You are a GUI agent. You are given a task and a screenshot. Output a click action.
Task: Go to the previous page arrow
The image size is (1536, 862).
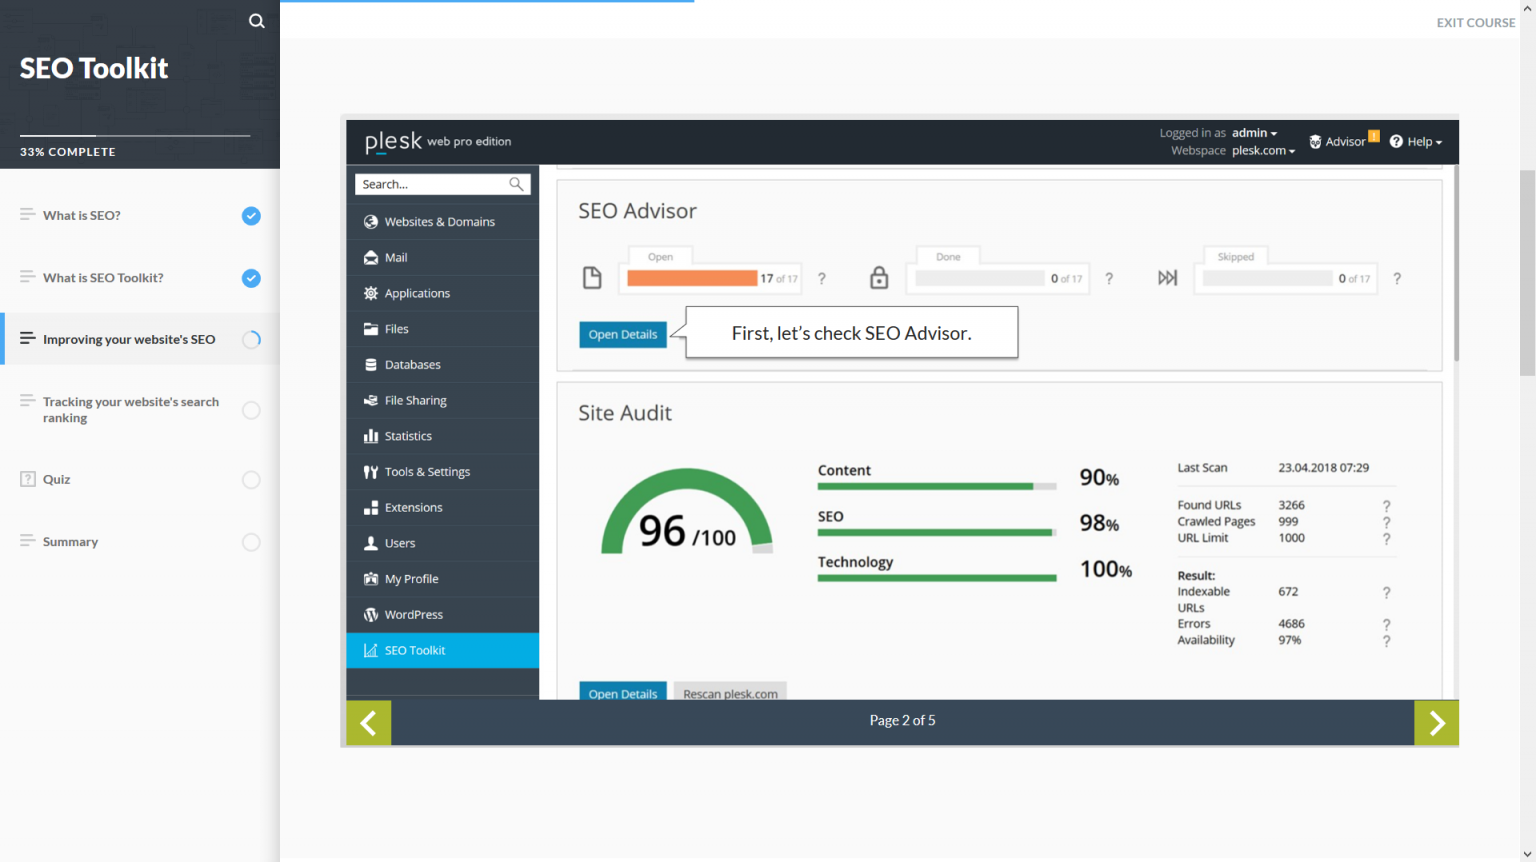point(368,723)
